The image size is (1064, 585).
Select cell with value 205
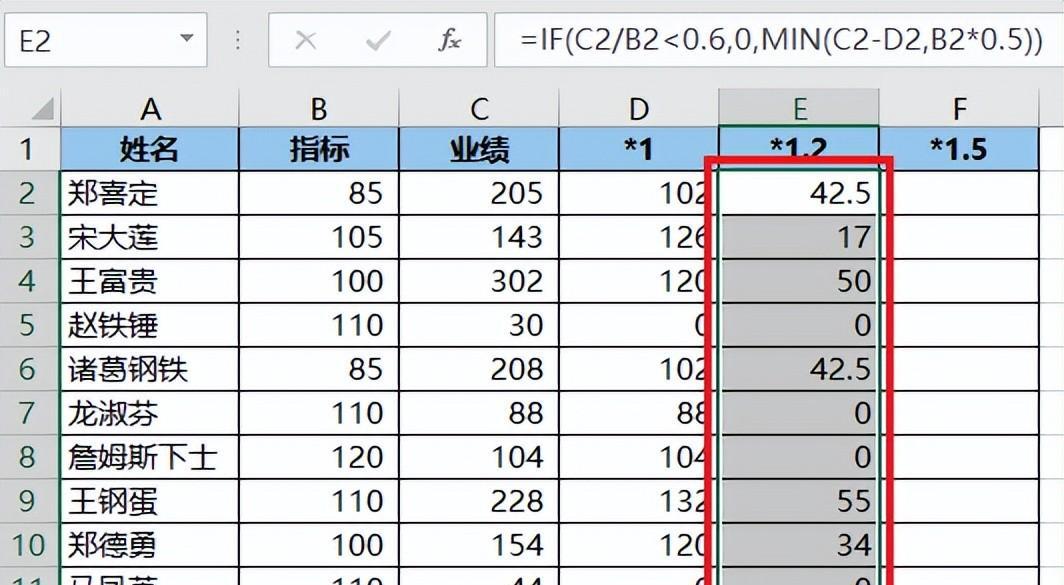(x=479, y=193)
